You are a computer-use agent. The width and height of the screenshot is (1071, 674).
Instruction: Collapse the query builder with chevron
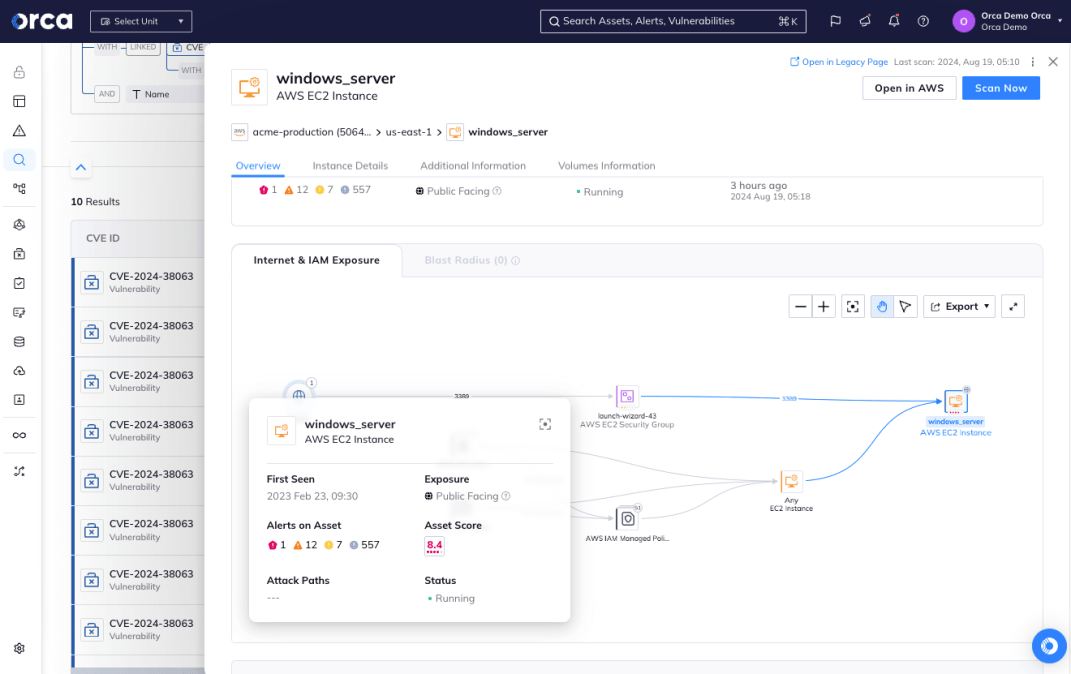coord(81,168)
